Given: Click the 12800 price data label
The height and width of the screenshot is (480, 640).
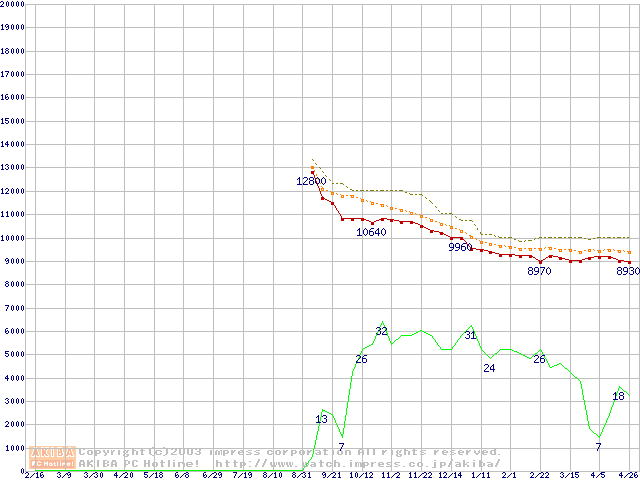Looking at the screenshot, I should click(311, 181).
